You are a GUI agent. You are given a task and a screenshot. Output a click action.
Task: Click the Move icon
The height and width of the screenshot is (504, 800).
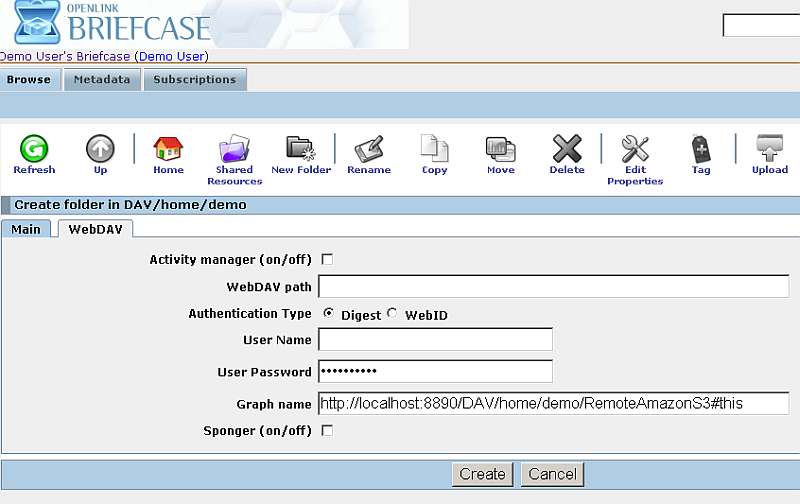(x=501, y=150)
